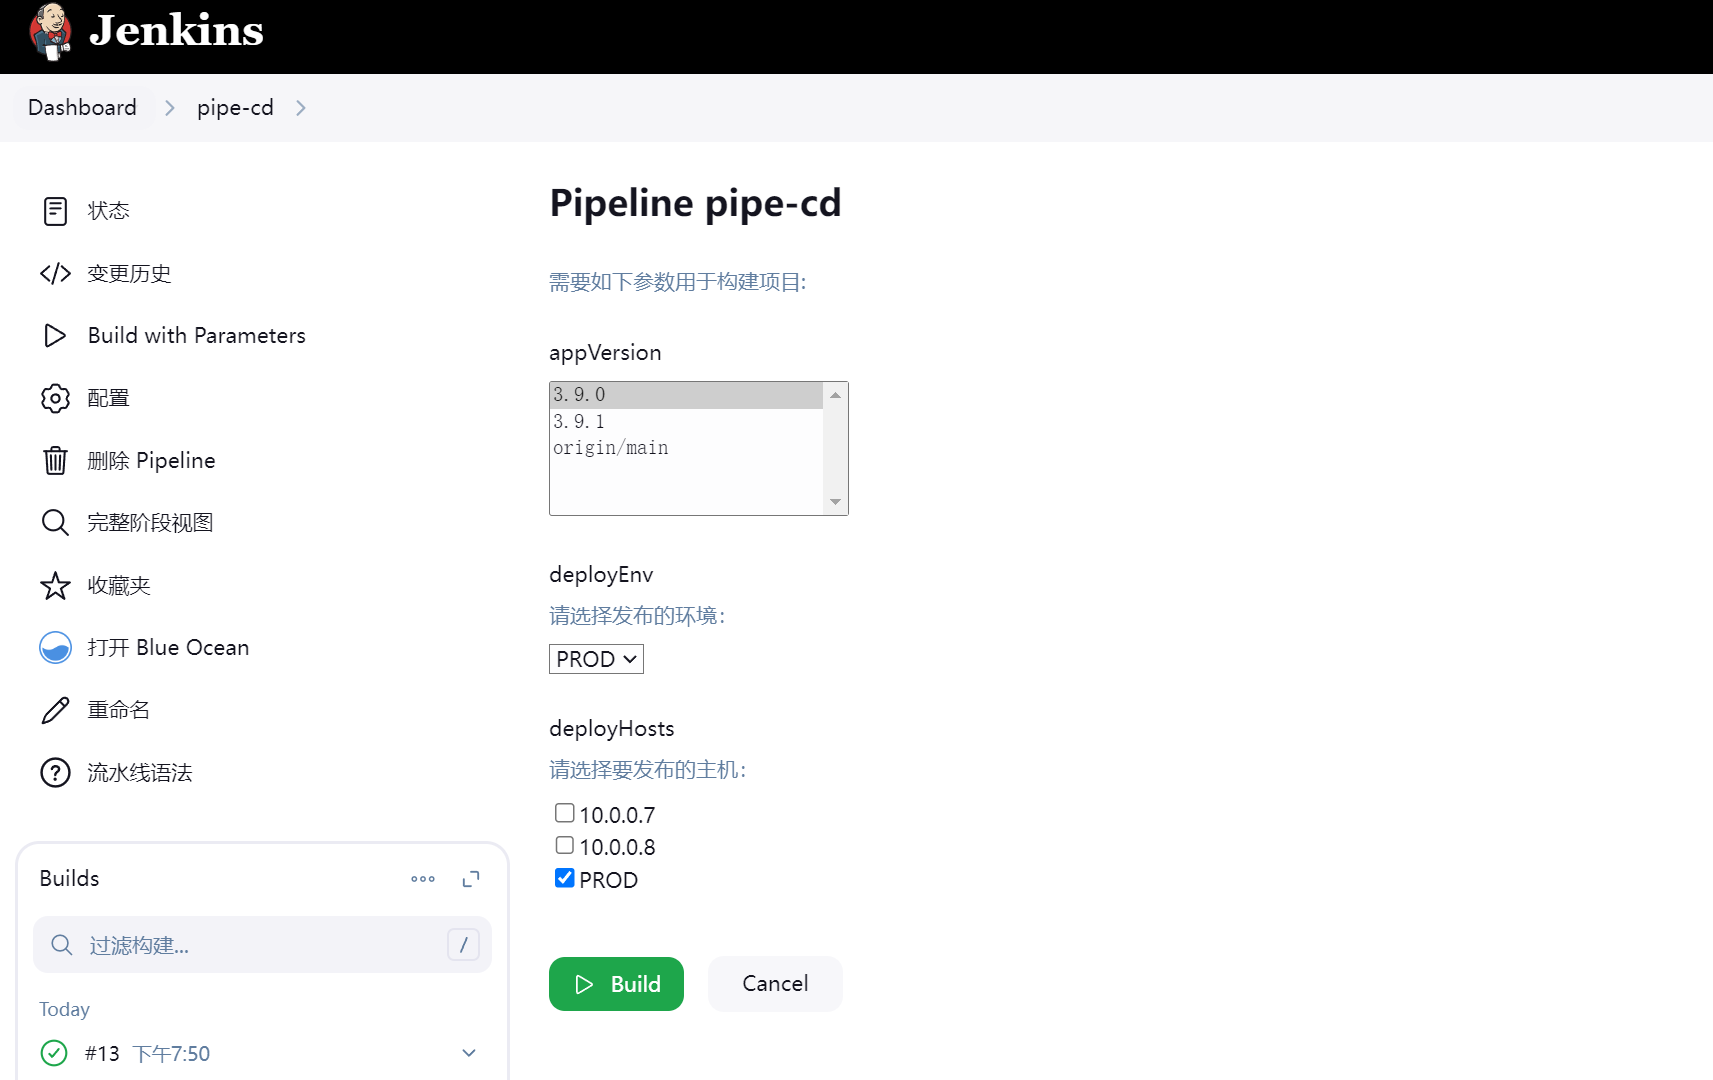Viewport: 1713px width, 1080px height.
Task: Open Blue Ocean via its blue icon
Action: point(55,648)
